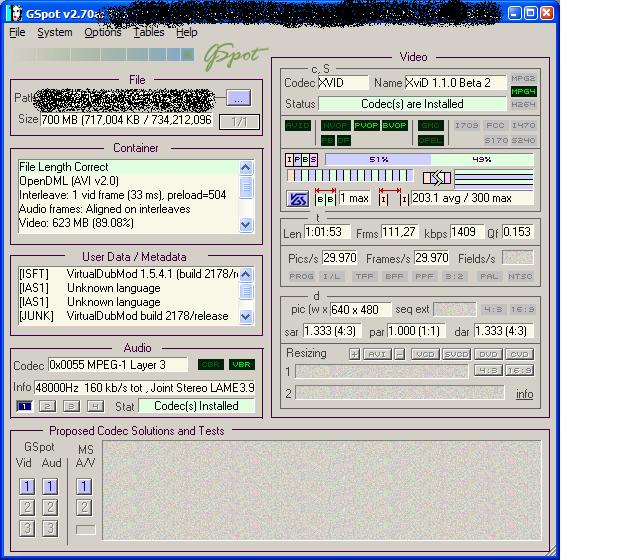Toggle GSpot Vid test 2

[x=27, y=508]
